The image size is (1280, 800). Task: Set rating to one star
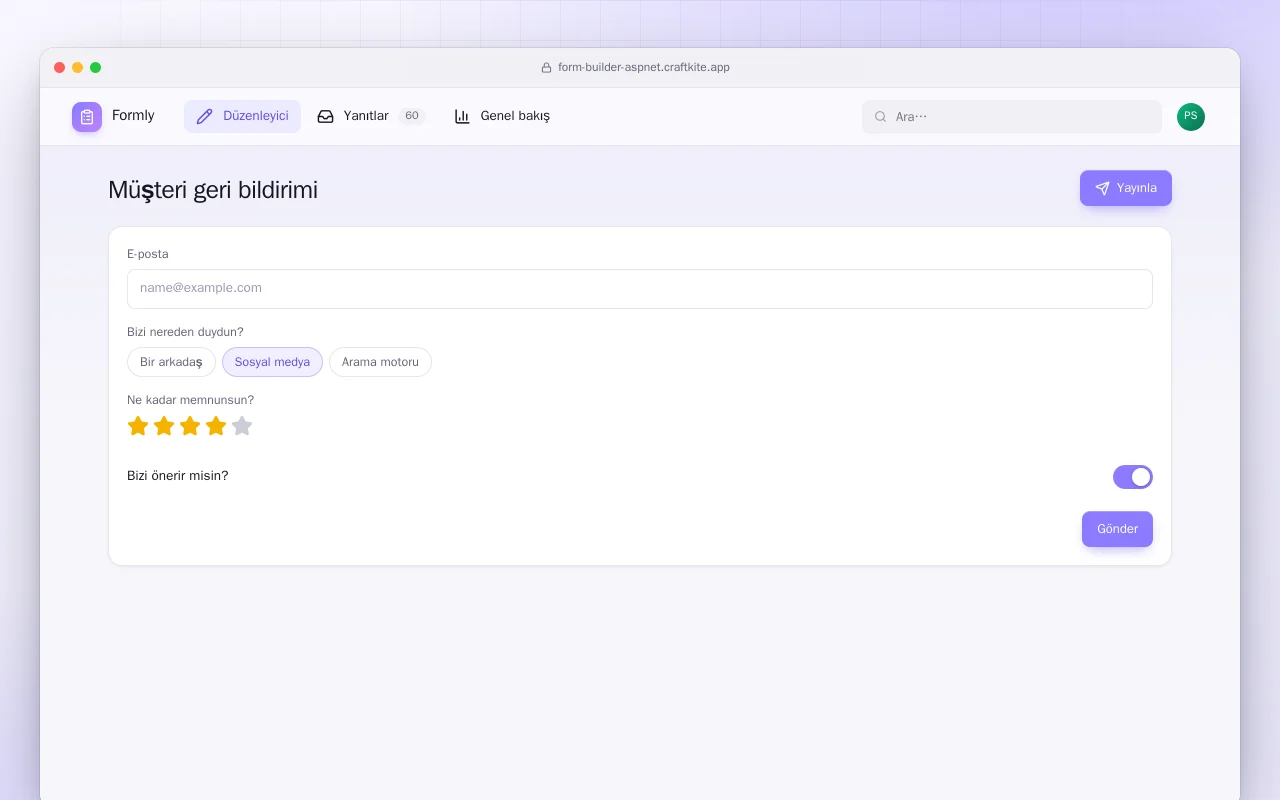(x=138, y=426)
